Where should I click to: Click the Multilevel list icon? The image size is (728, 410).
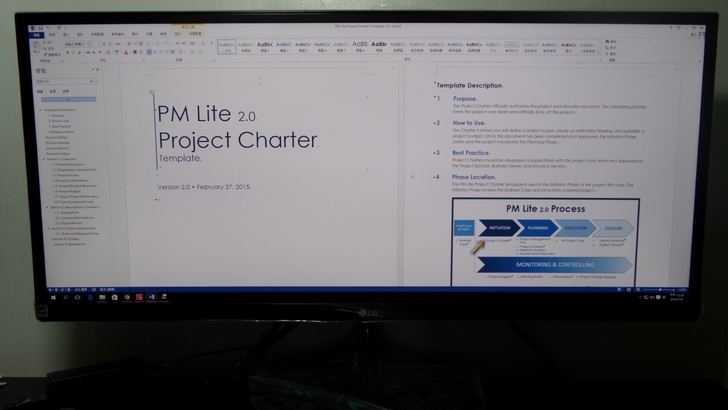[167, 44]
